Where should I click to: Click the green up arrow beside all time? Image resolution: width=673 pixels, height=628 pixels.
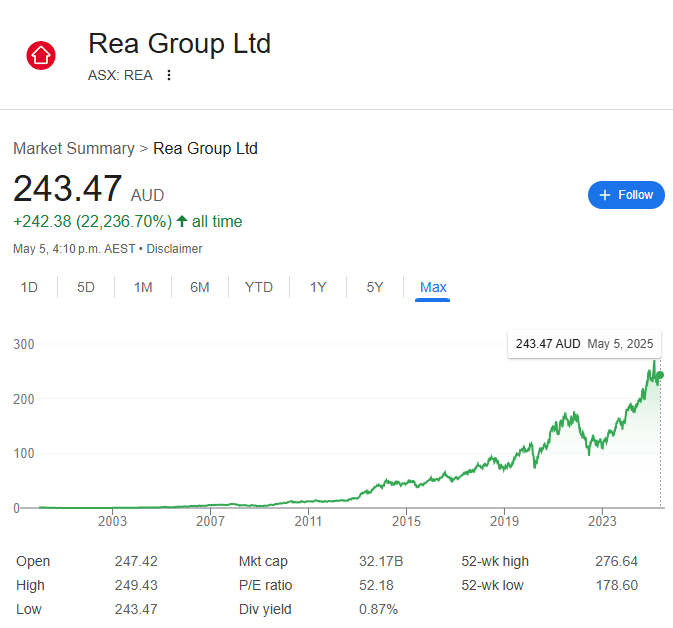point(182,221)
